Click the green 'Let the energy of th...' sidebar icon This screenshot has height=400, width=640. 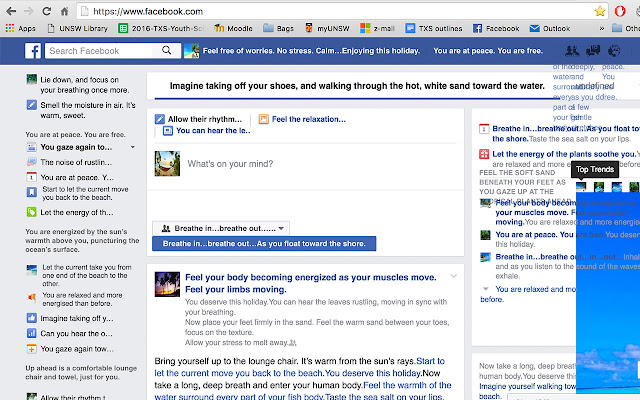(x=32, y=213)
